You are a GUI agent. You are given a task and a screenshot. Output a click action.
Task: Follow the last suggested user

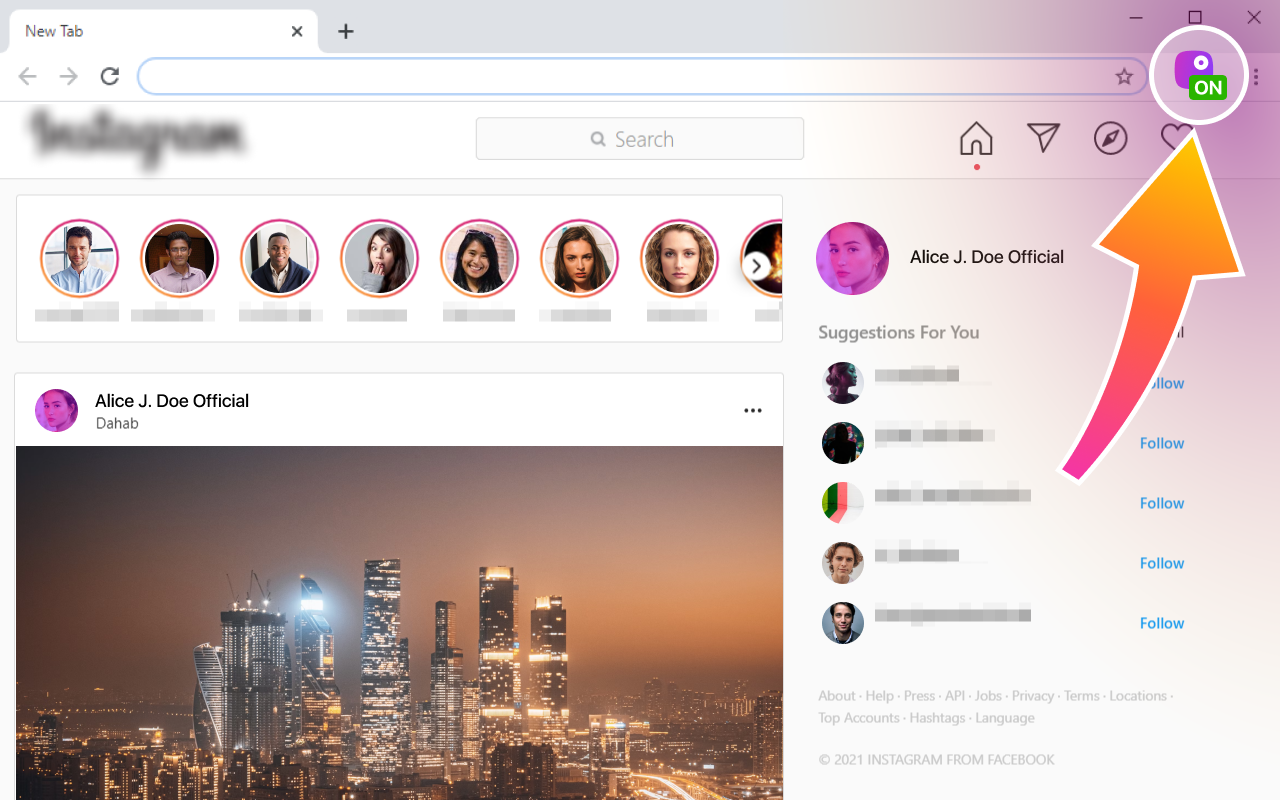click(1162, 623)
